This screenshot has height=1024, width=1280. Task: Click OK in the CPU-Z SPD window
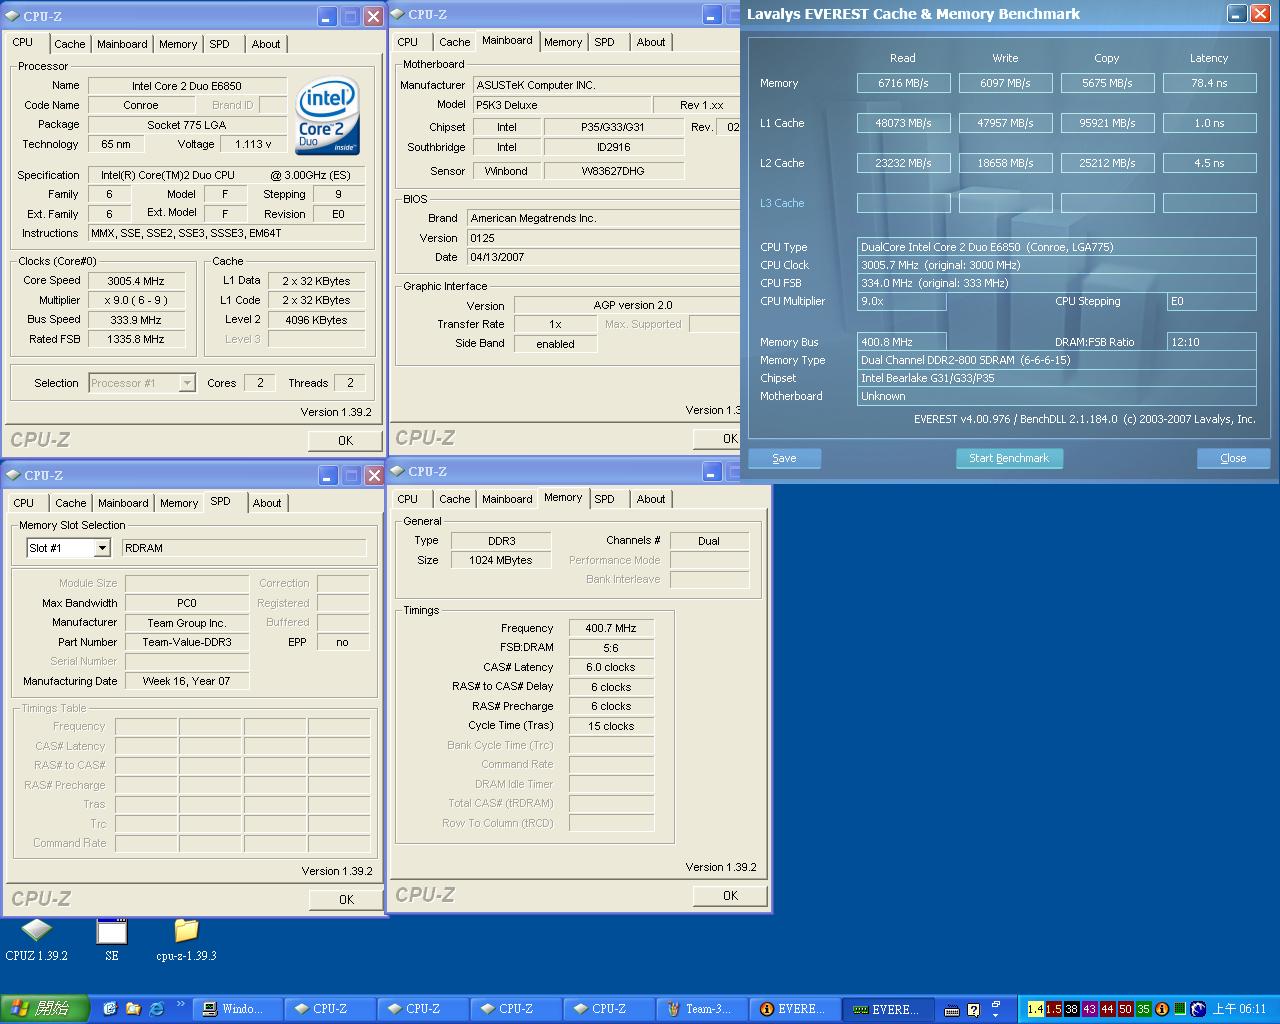point(346,899)
